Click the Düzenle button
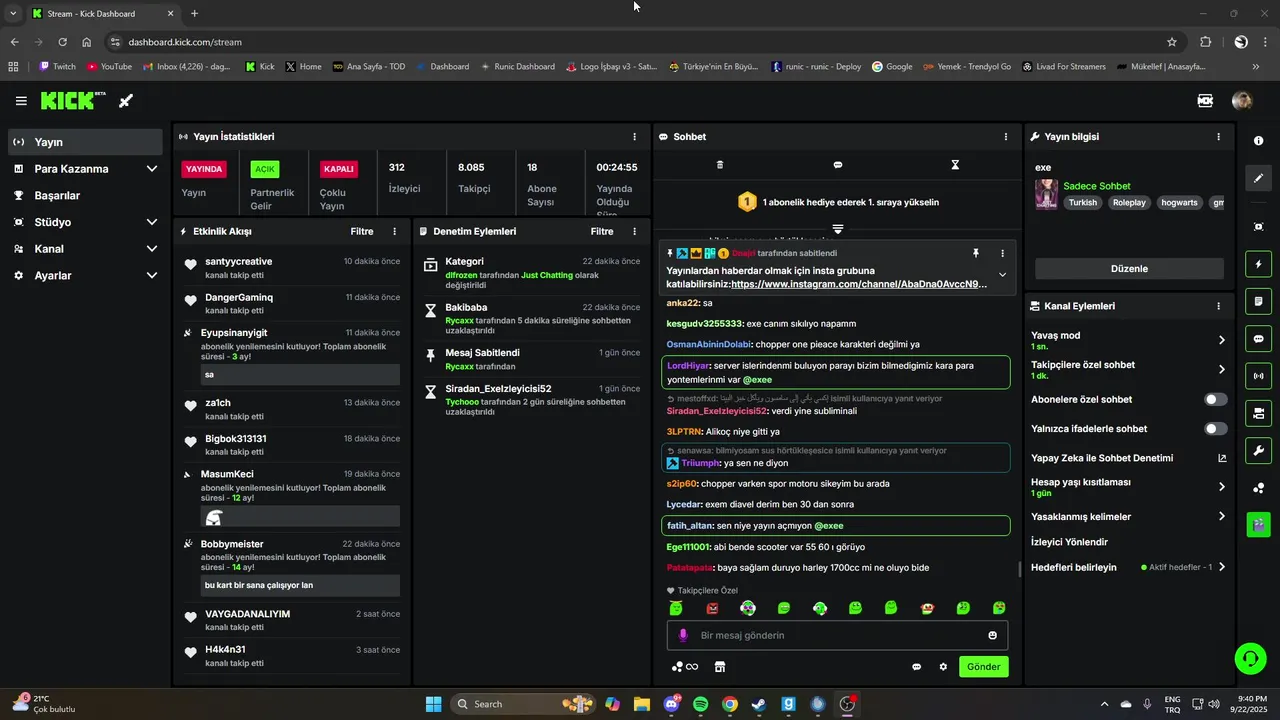1280x720 pixels. tap(1129, 269)
